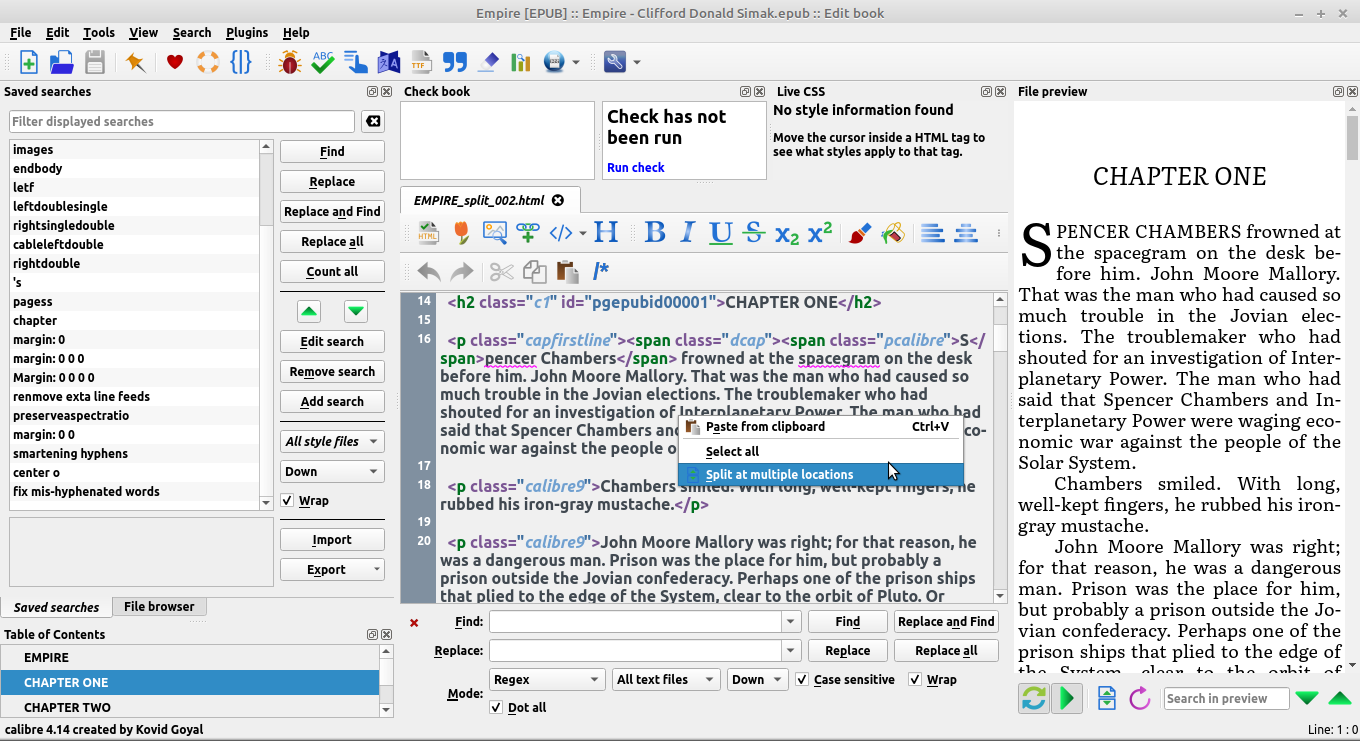
Task: Click the Import button
Action: click(332, 540)
